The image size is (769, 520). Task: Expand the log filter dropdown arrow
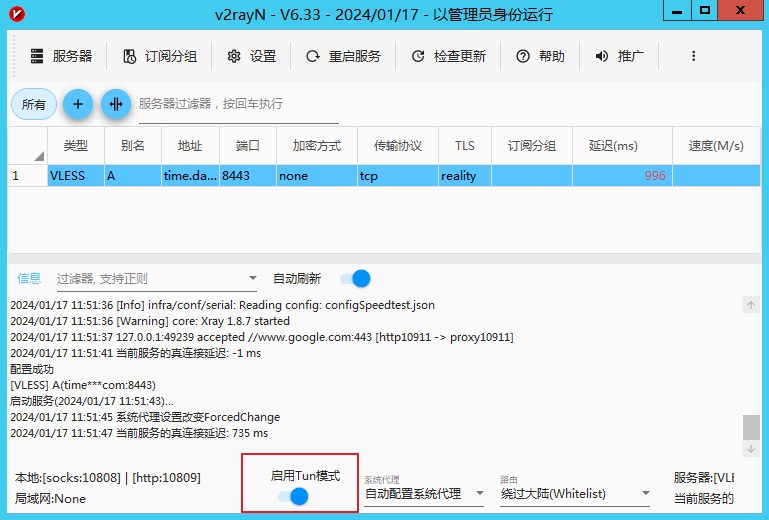[253, 278]
